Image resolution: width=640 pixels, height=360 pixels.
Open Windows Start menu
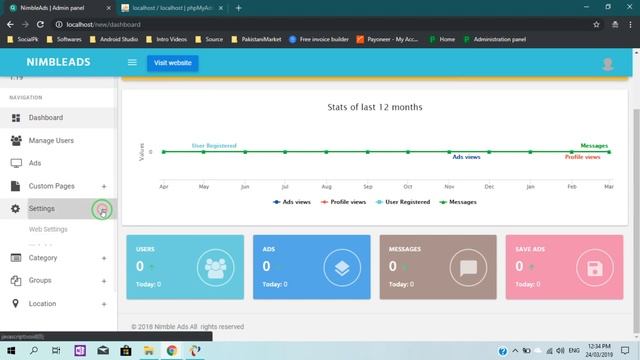[11, 351]
